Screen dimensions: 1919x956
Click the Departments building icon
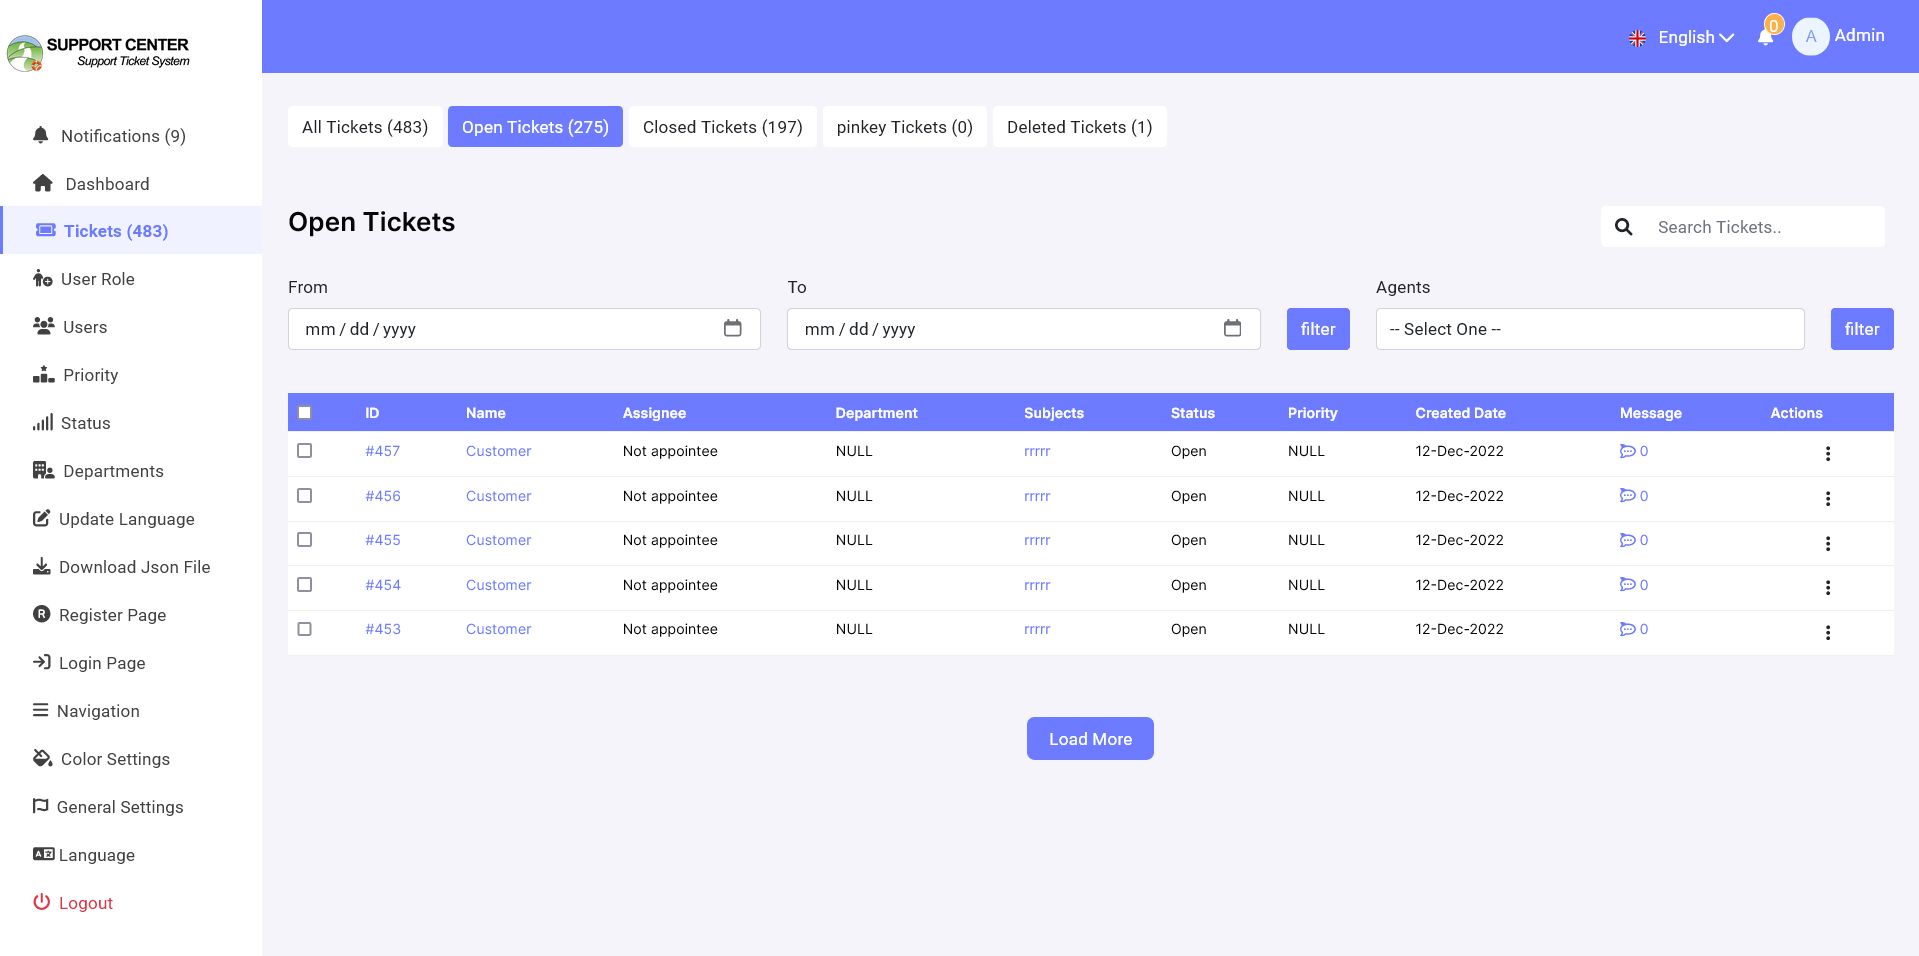pos(43,470)
